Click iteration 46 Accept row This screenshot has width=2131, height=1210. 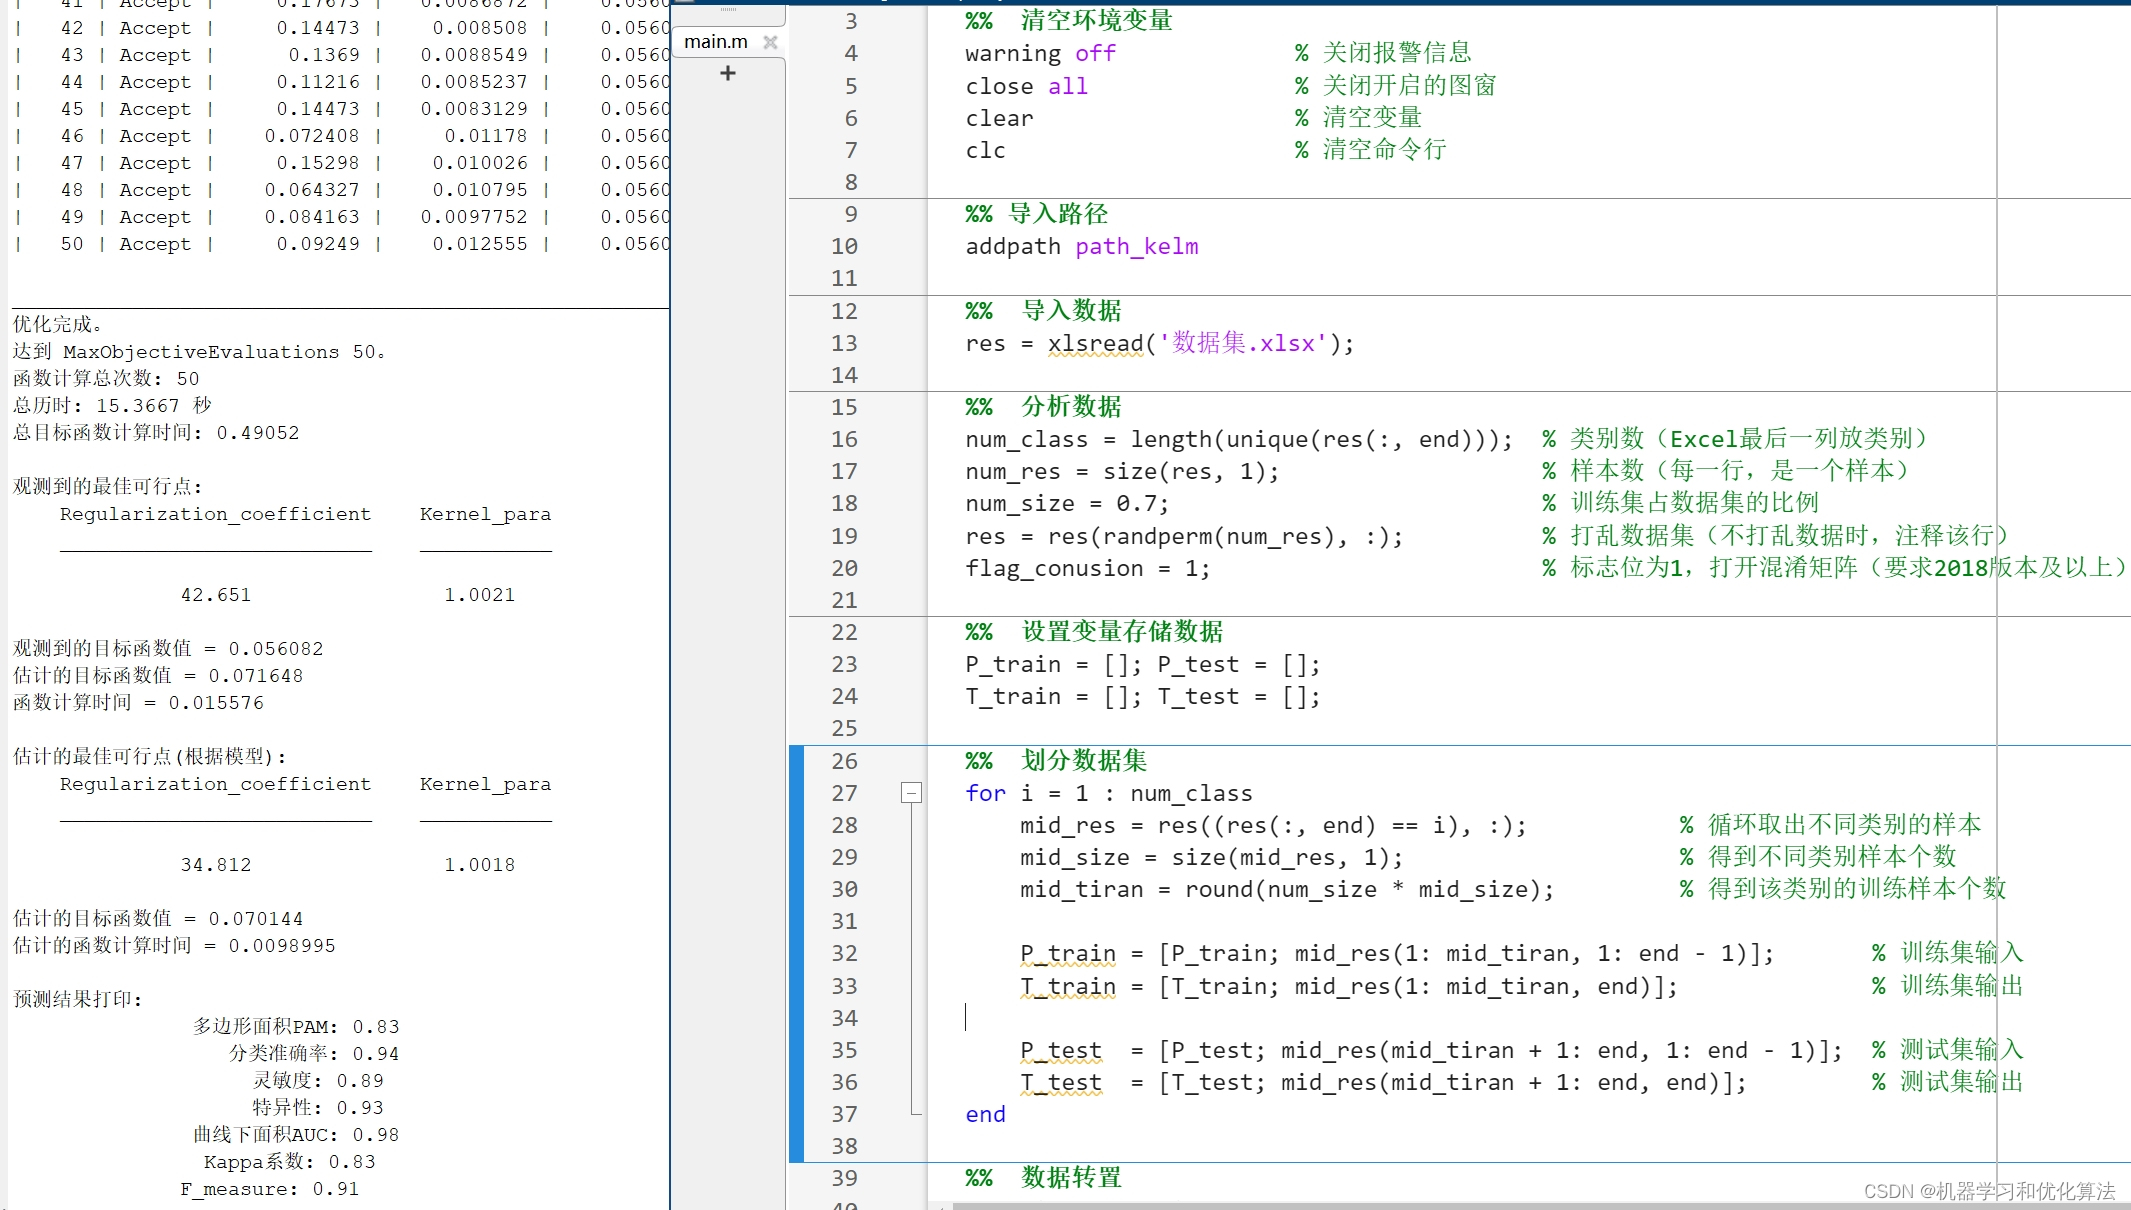pos(340,136)
